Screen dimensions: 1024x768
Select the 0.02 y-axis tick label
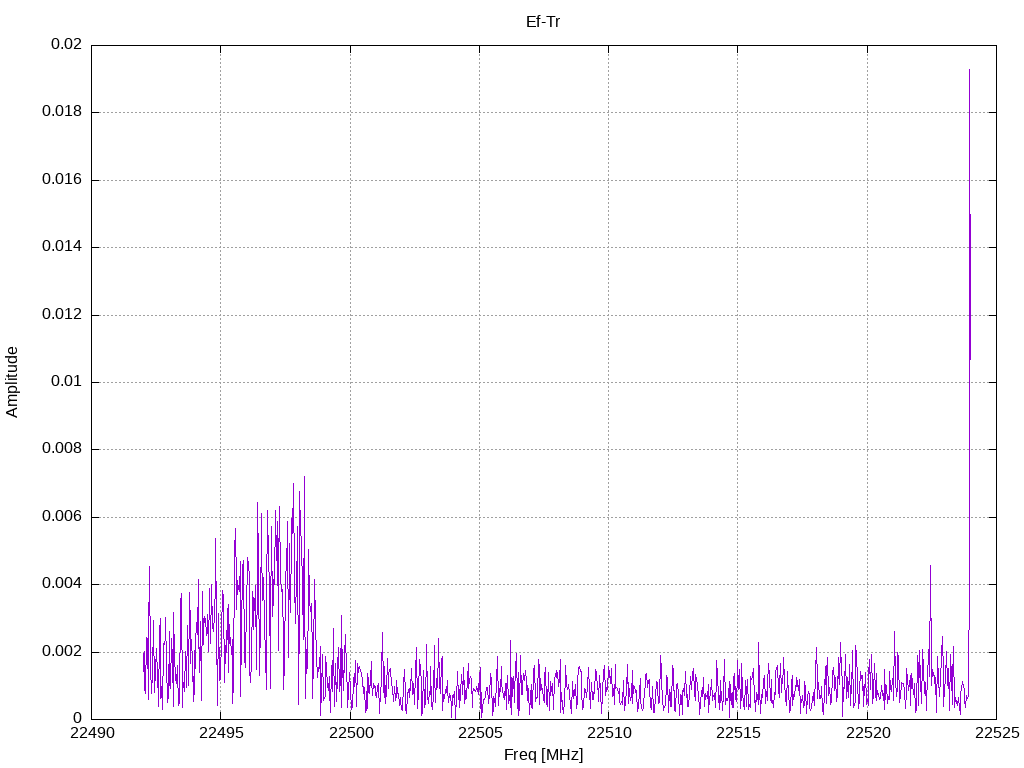[x=65, y=45]
